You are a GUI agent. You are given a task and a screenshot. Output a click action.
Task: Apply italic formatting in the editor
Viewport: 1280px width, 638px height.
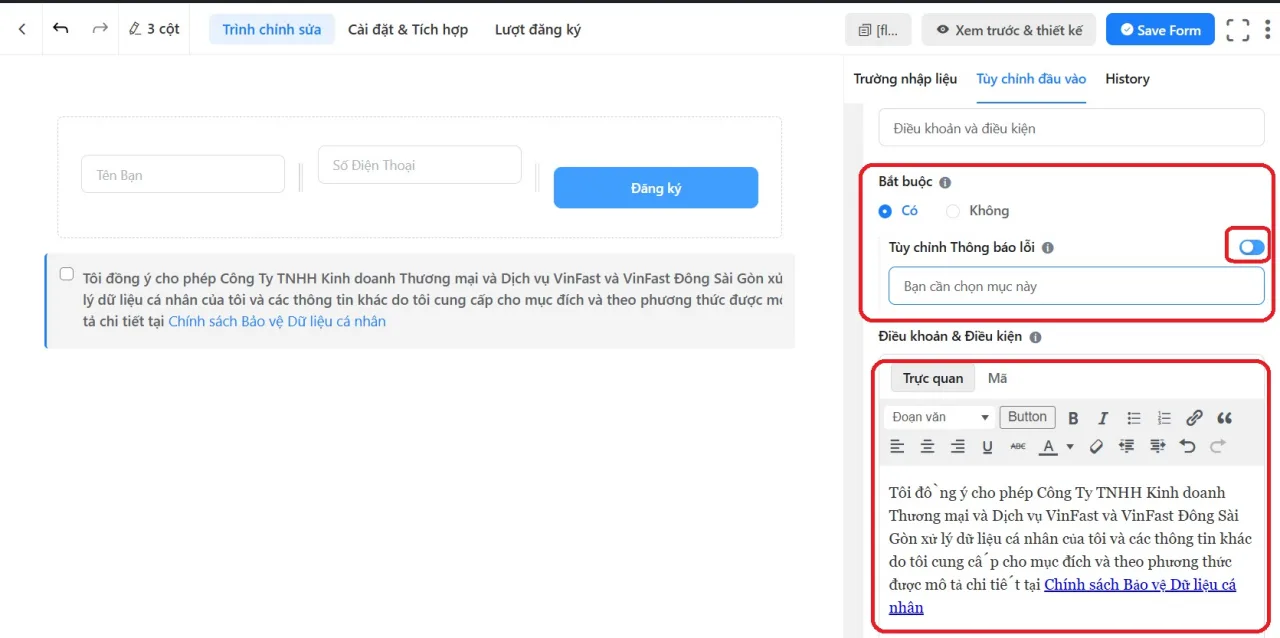pyautogui.click(x=1103, y=418)
